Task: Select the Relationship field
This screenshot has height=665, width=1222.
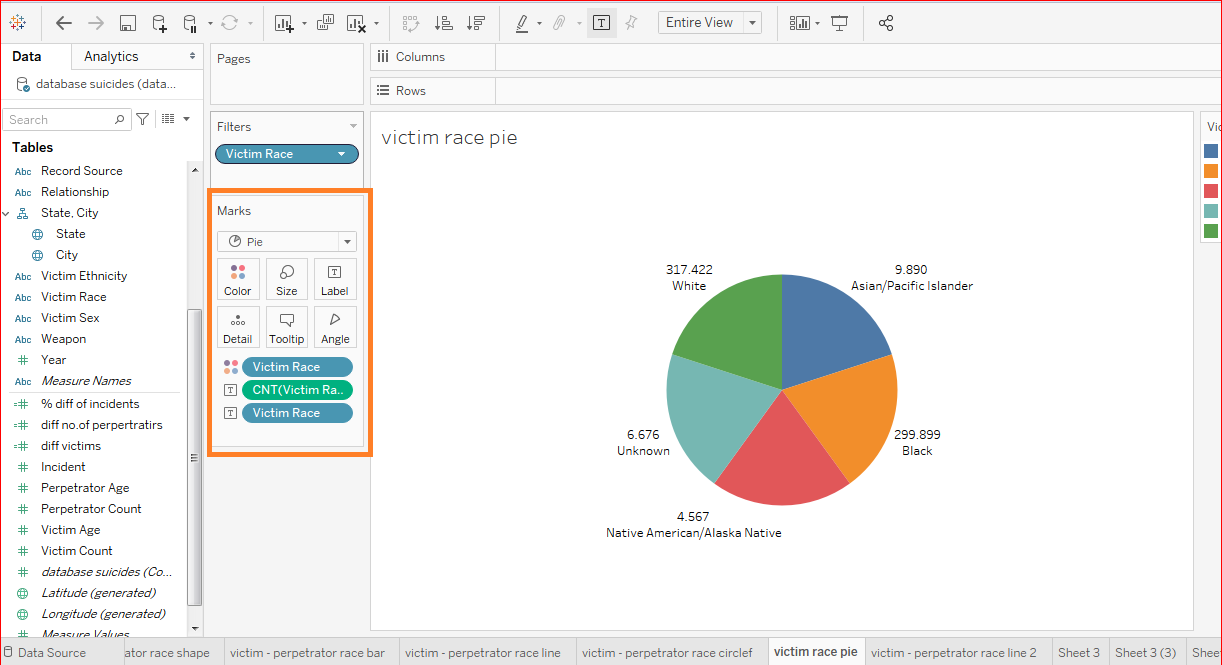Action: [x=75, y=192]
